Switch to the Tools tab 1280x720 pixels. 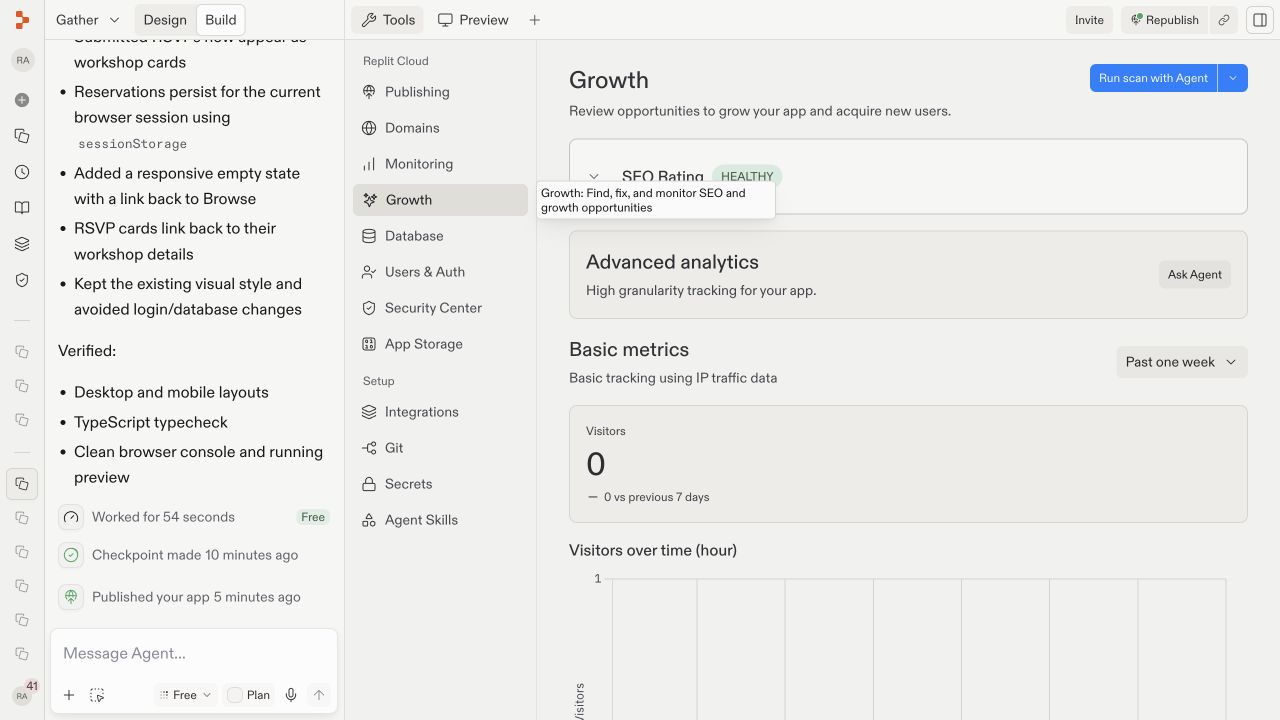pyautogui.click(x=388, y=20)
